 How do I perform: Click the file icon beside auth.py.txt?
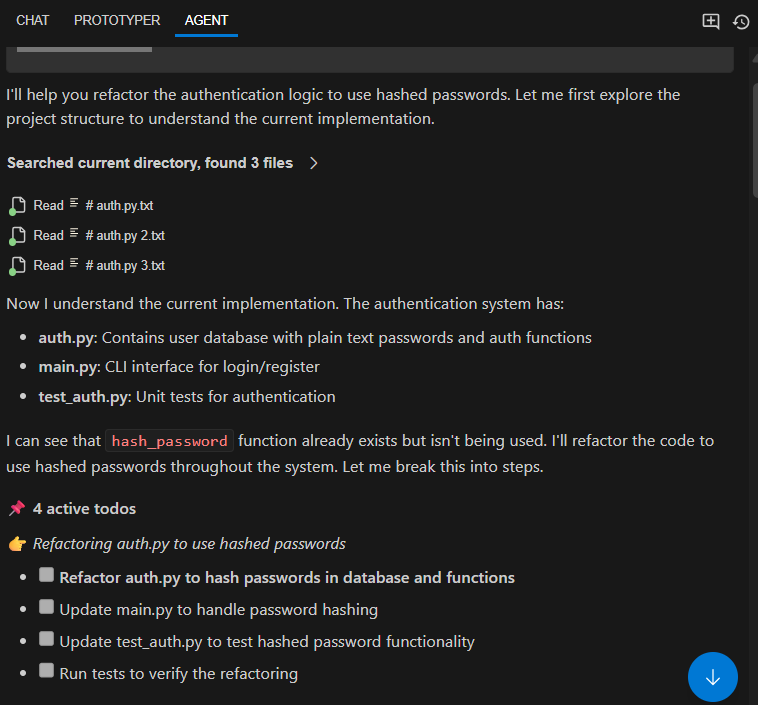(x=17, y=206)
